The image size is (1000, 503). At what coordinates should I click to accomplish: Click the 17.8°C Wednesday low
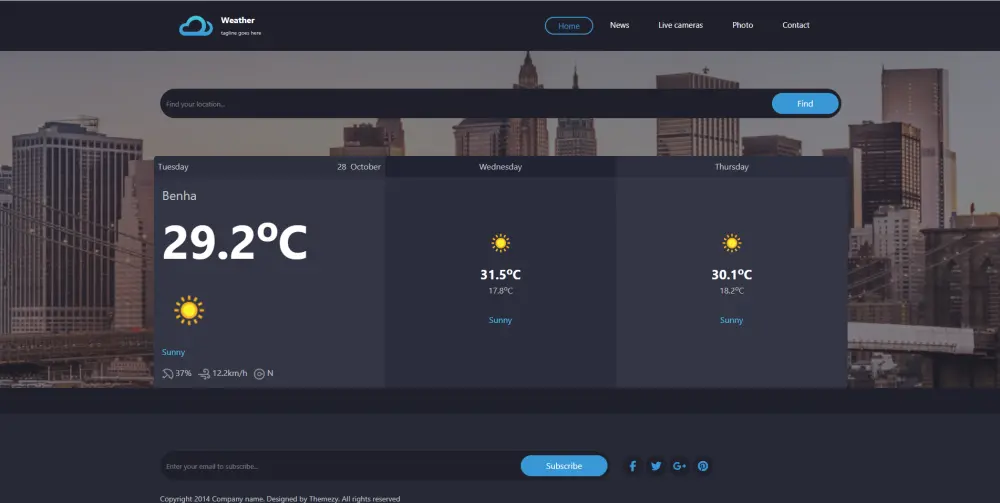501,291
